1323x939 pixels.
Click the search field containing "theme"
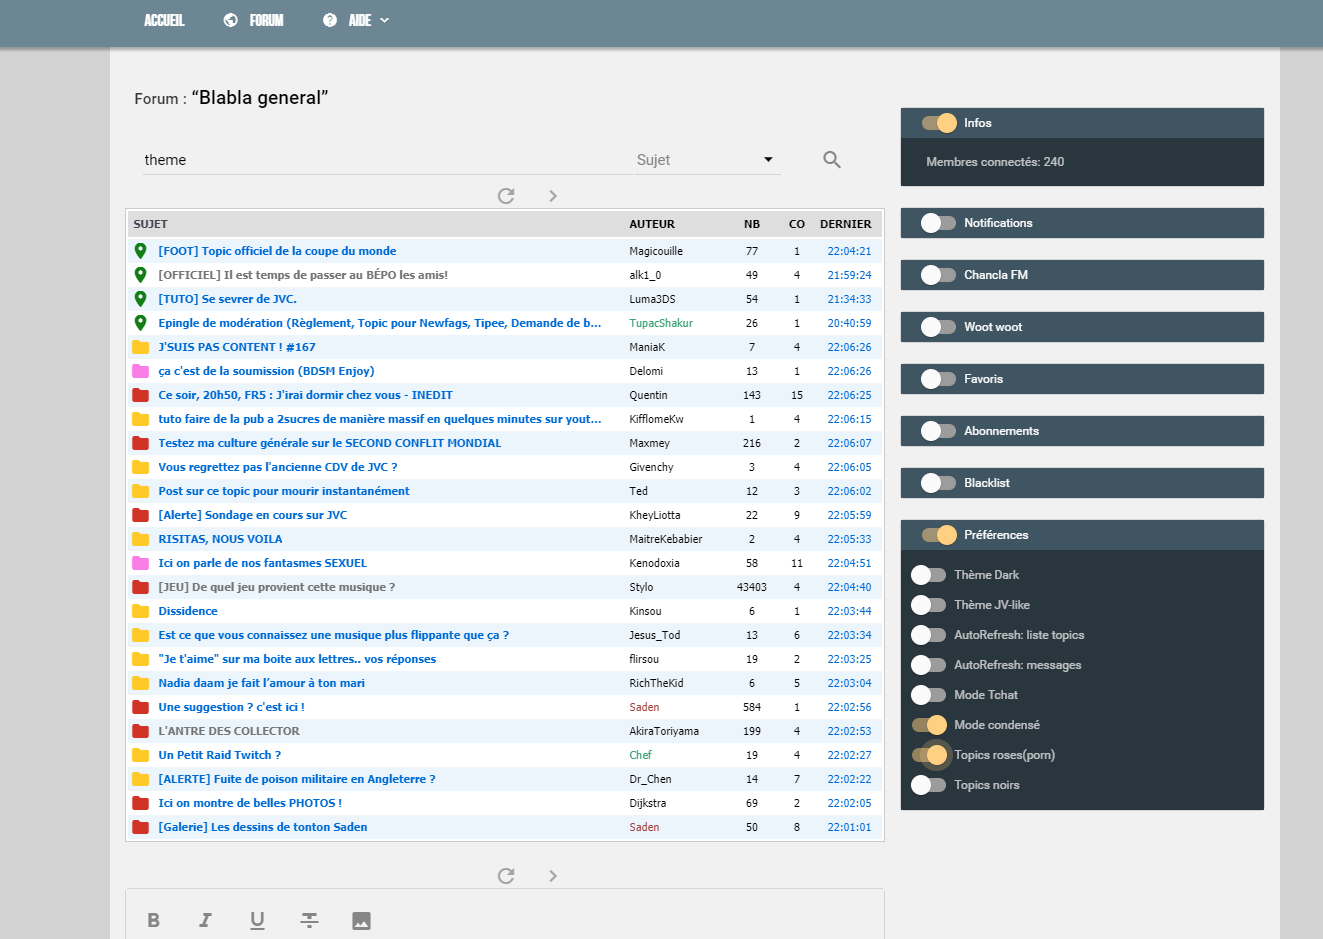385,160
